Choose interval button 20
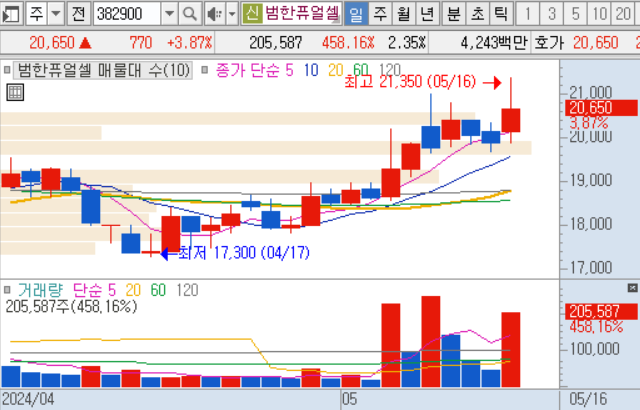The width and height of the screenshot is (640, 410). pyautogui.click(x=623, y=14)
